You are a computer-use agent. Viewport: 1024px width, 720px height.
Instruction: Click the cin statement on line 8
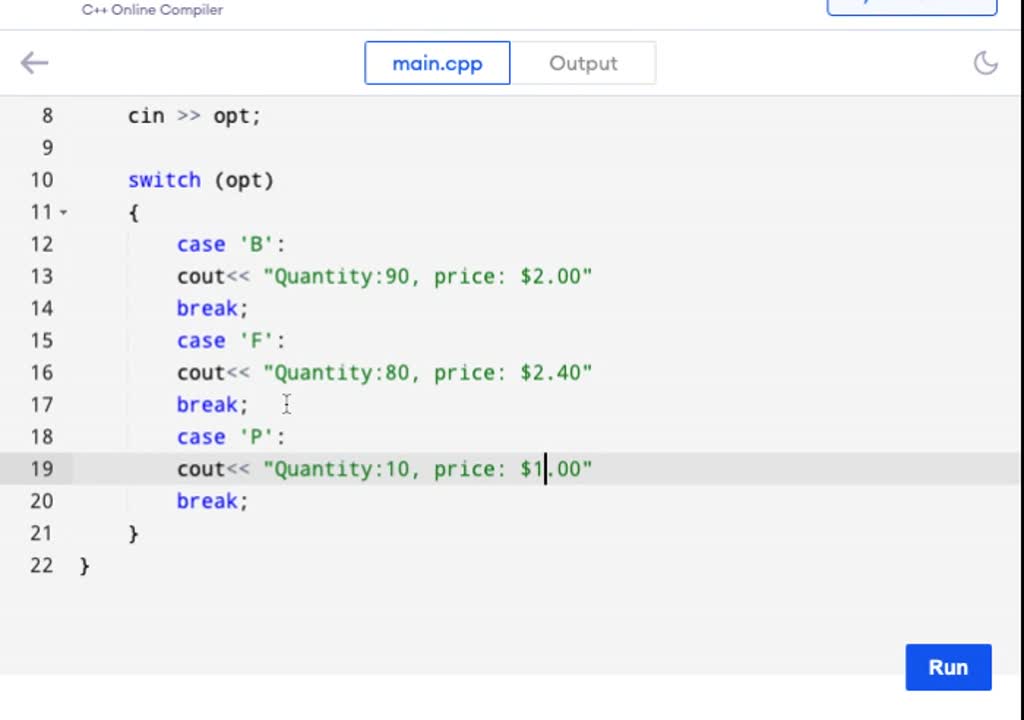[193, 116]
